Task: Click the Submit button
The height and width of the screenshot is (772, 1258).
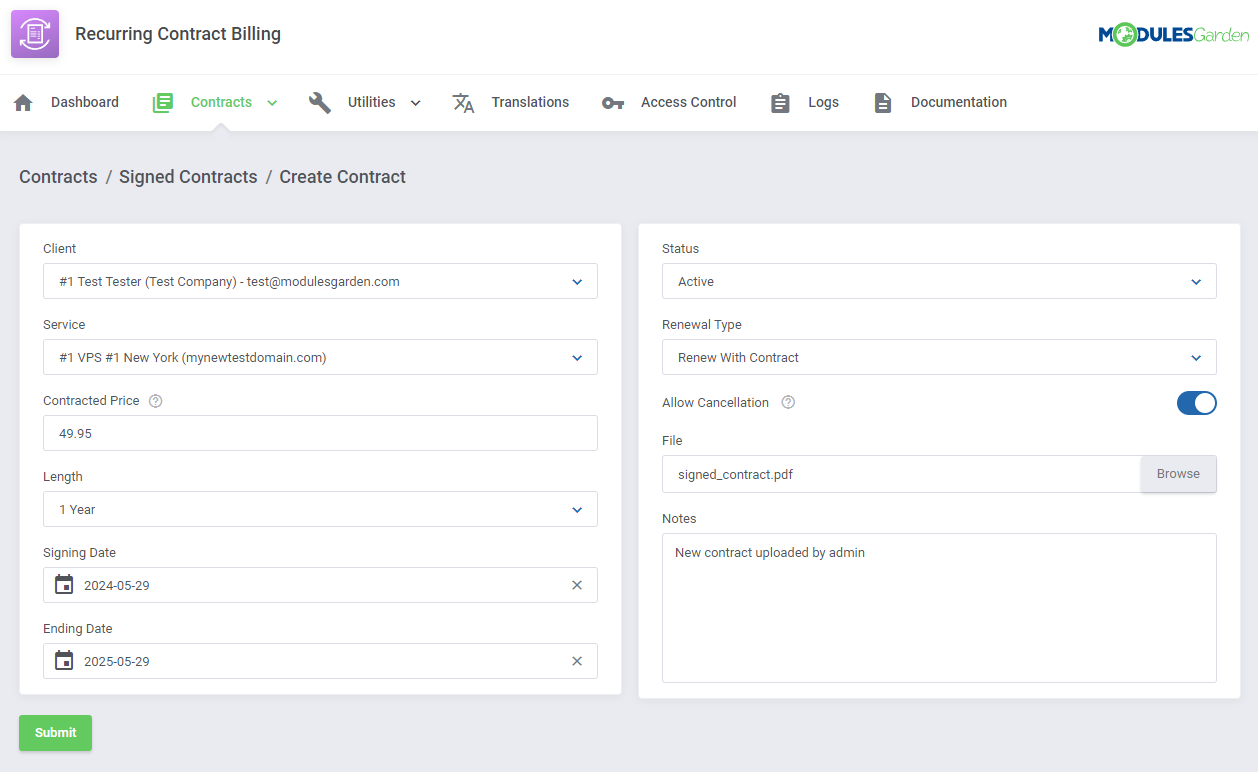Action: (55, 732)
